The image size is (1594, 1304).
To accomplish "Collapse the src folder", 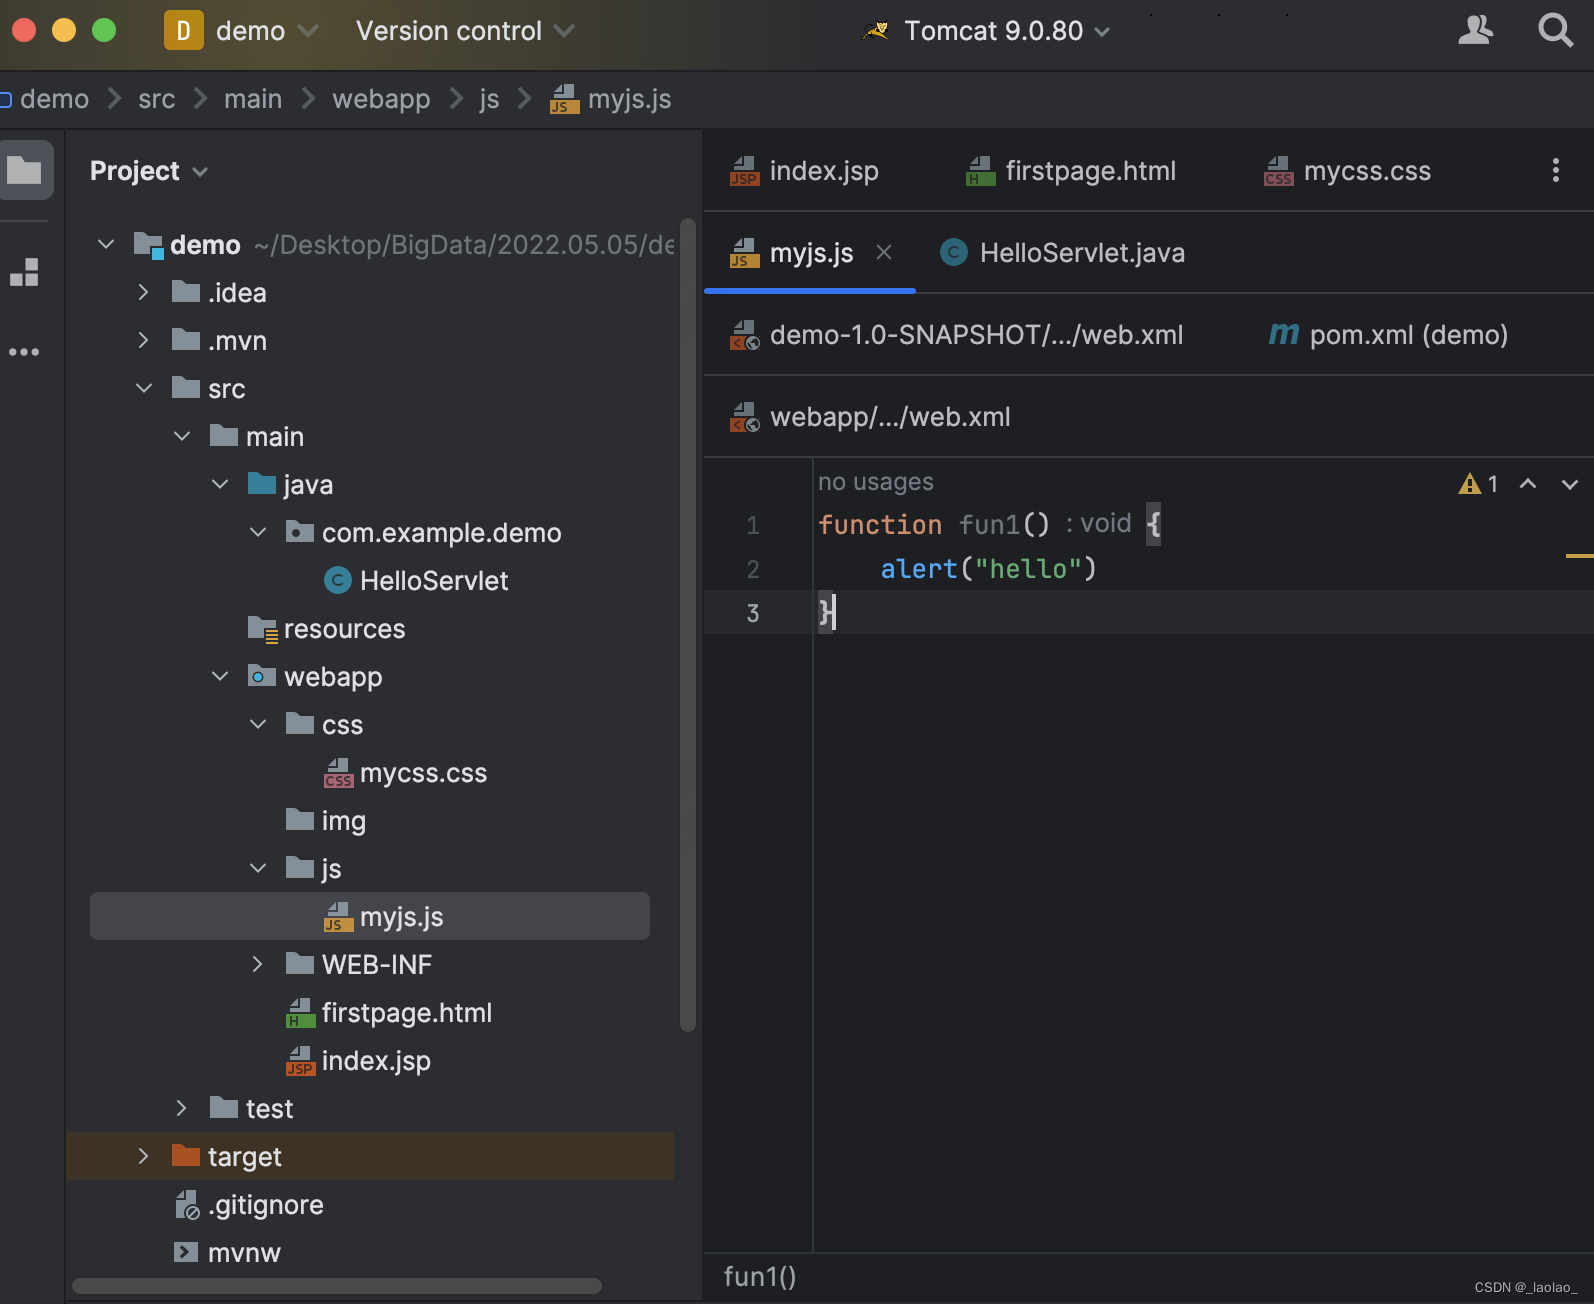I will 144,388.
